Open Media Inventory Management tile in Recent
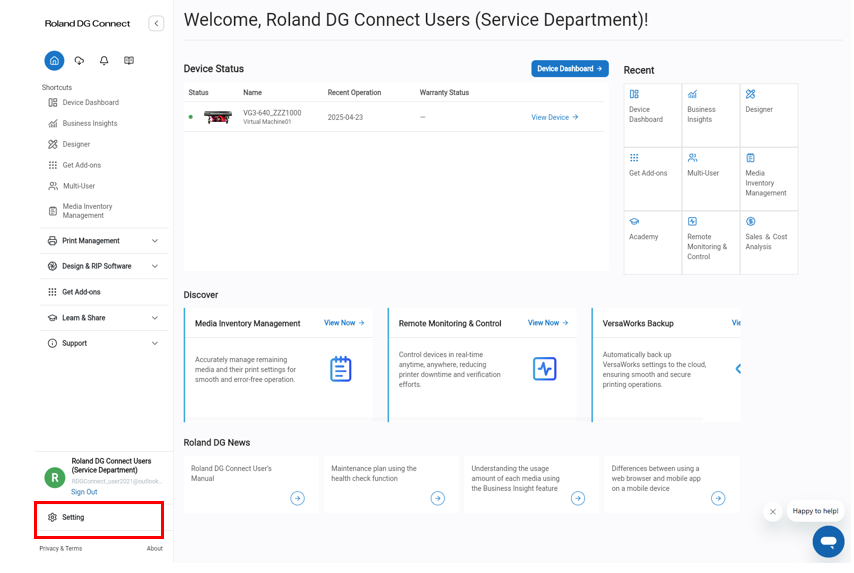Viewport: 854px width, 573px height. point(769,179)
